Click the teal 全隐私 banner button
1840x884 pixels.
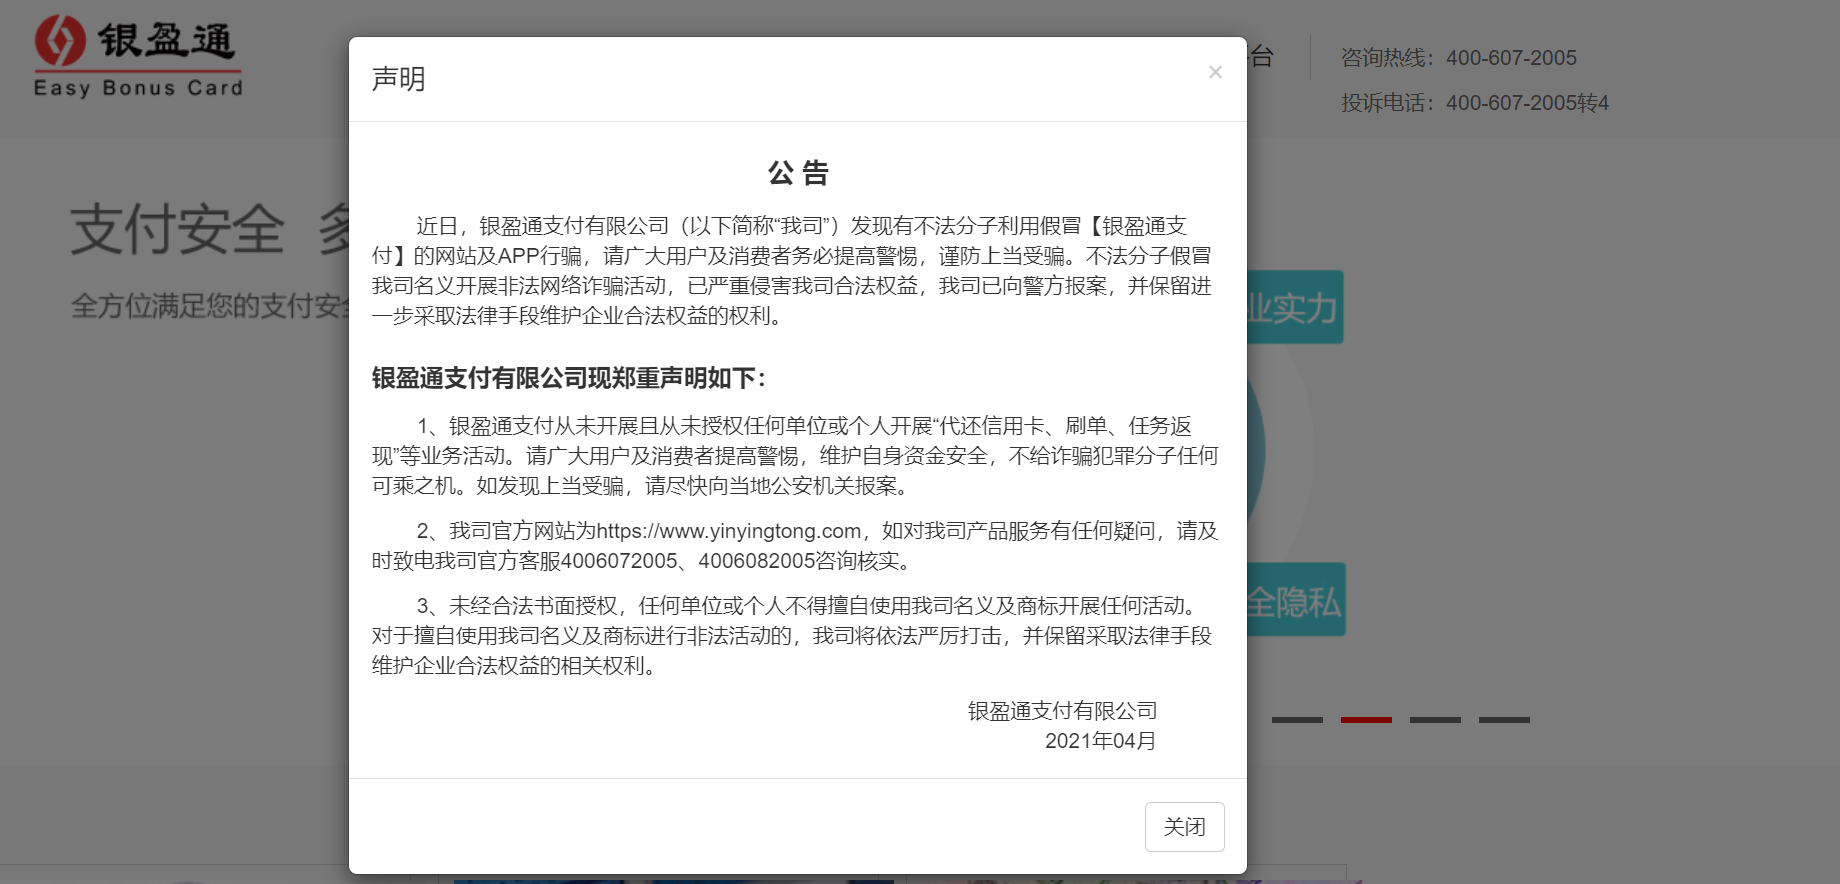pos(1296,601)
